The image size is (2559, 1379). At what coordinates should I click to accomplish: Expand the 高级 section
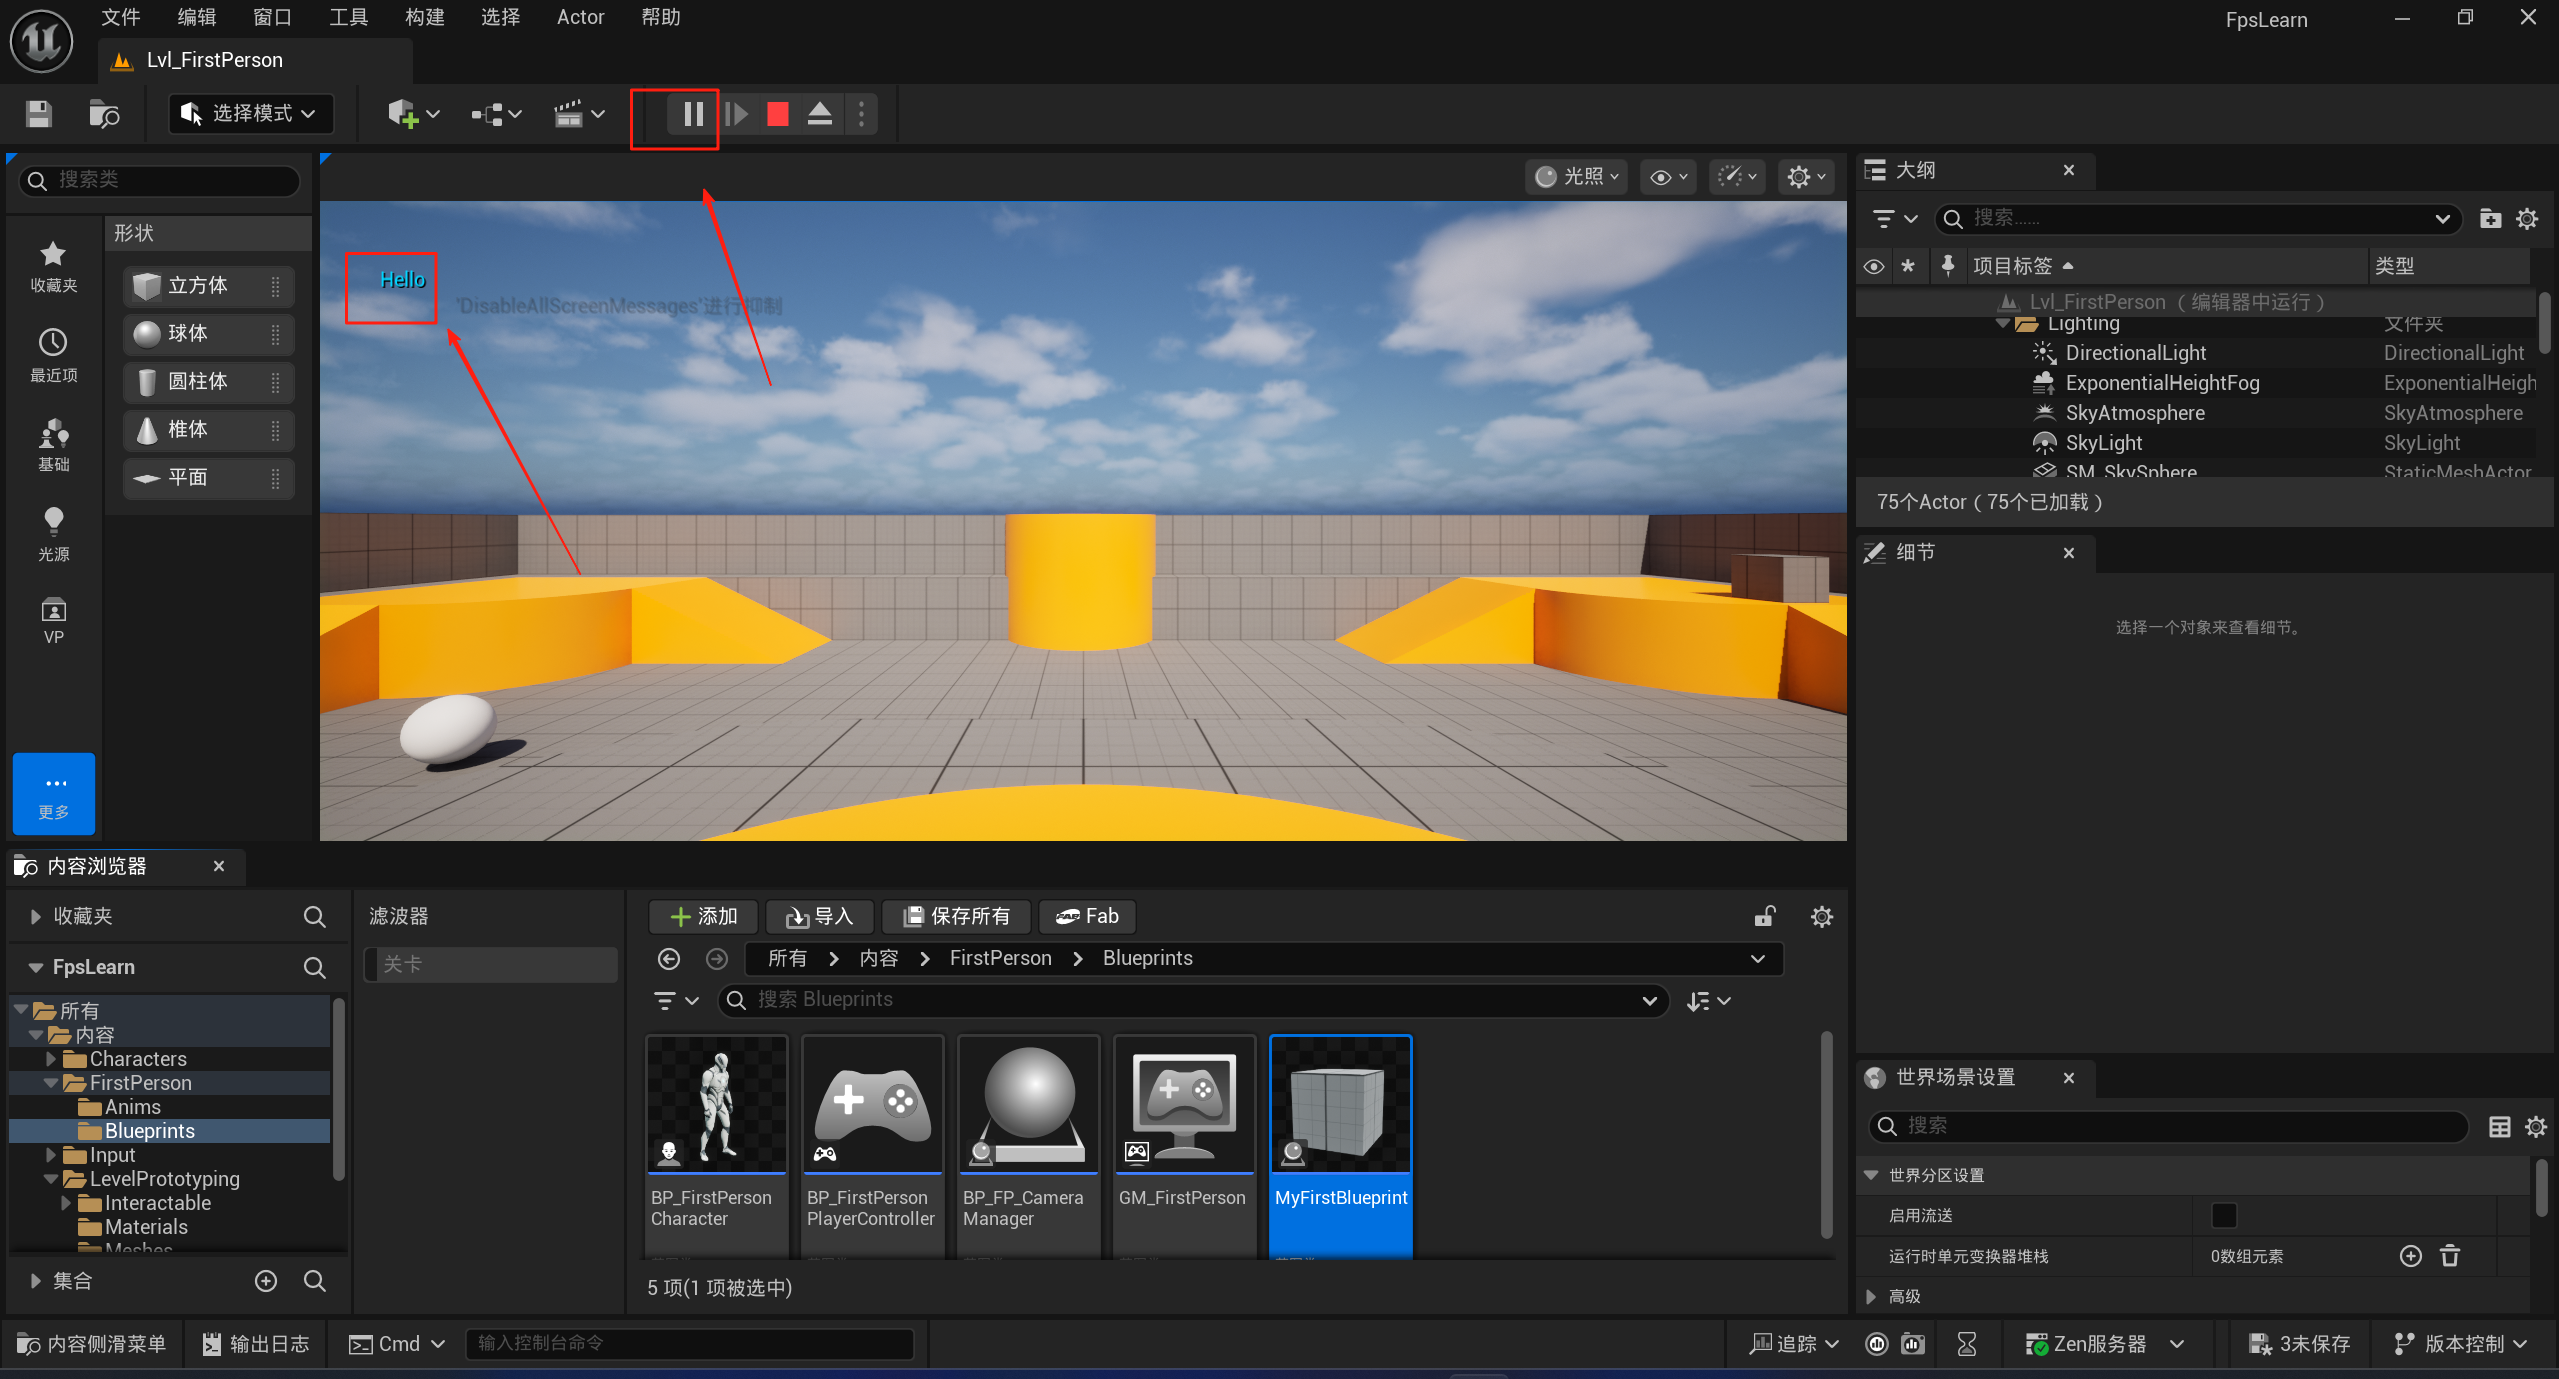point(1871,1297)
